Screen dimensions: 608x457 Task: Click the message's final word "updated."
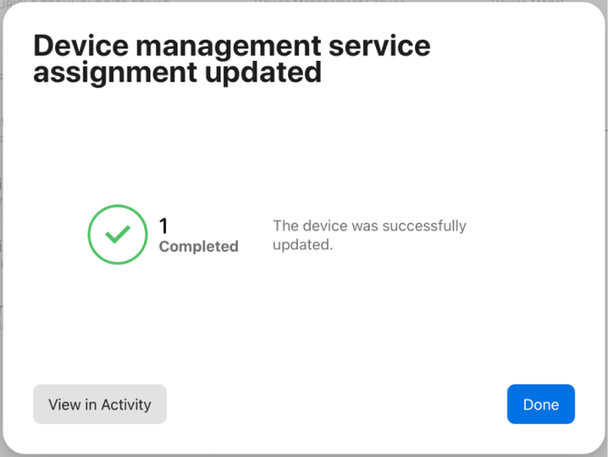coord(302,244)
